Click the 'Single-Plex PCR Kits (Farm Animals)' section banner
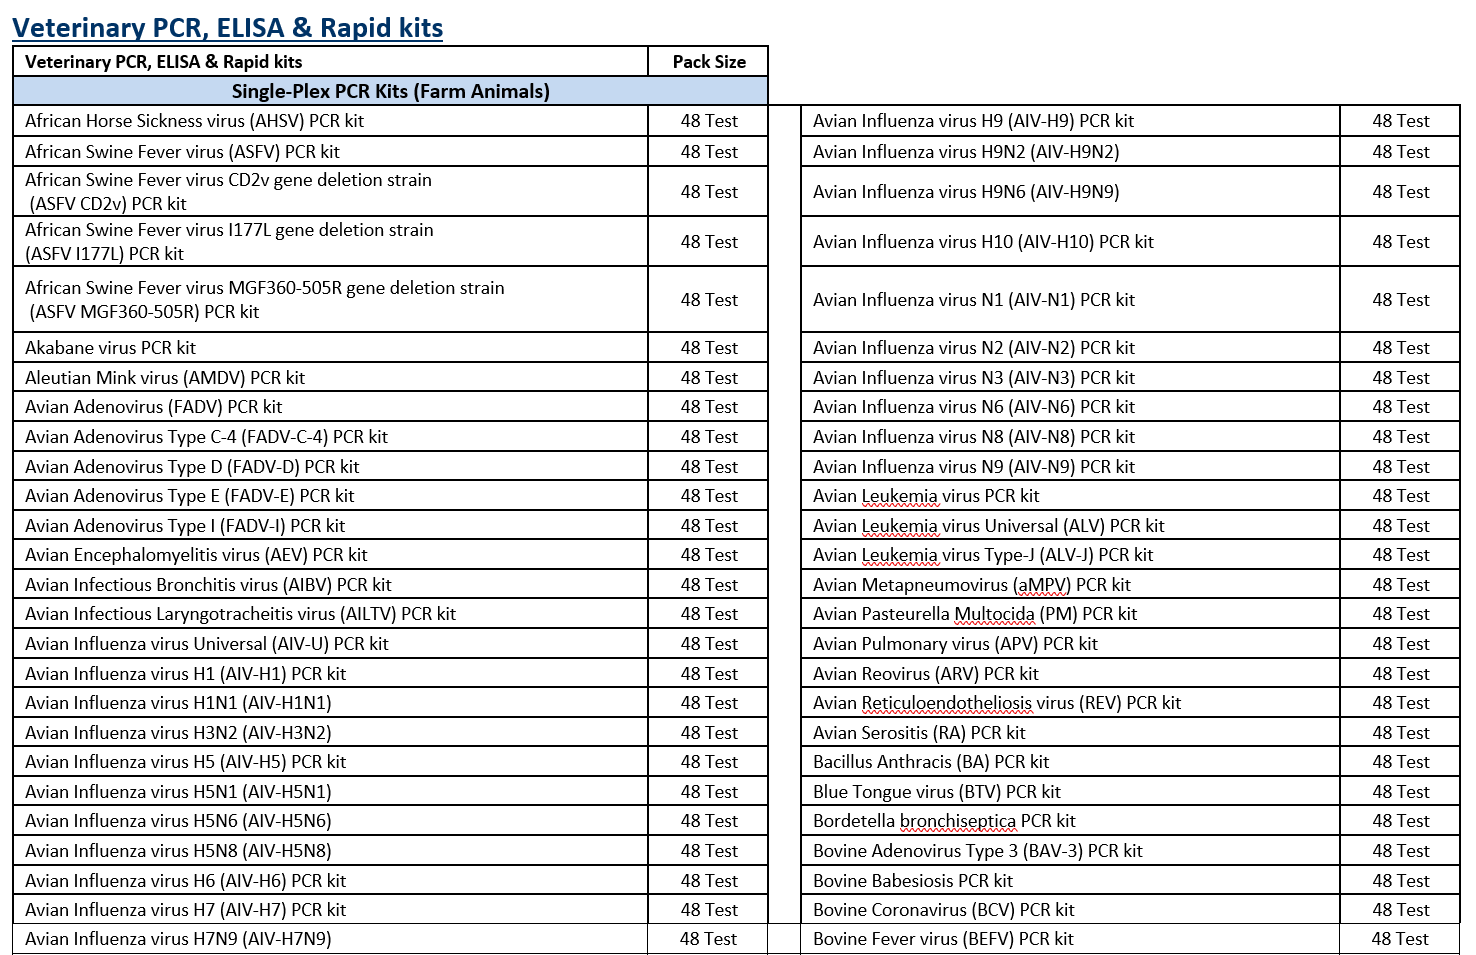1476x955 pixels. coord(390,91)
